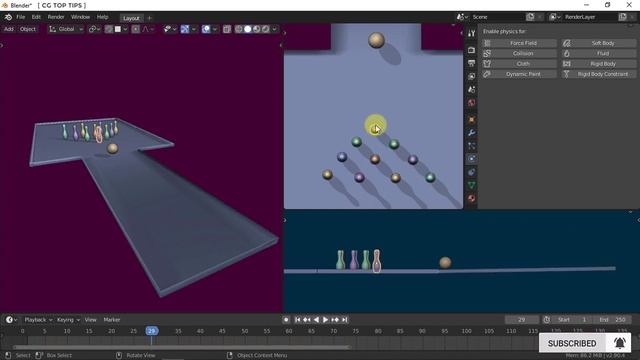Image resolution: width=640 pixels, height=360 pixels.
Task: Select the Layout workspace tab
Action: (131, 18)
